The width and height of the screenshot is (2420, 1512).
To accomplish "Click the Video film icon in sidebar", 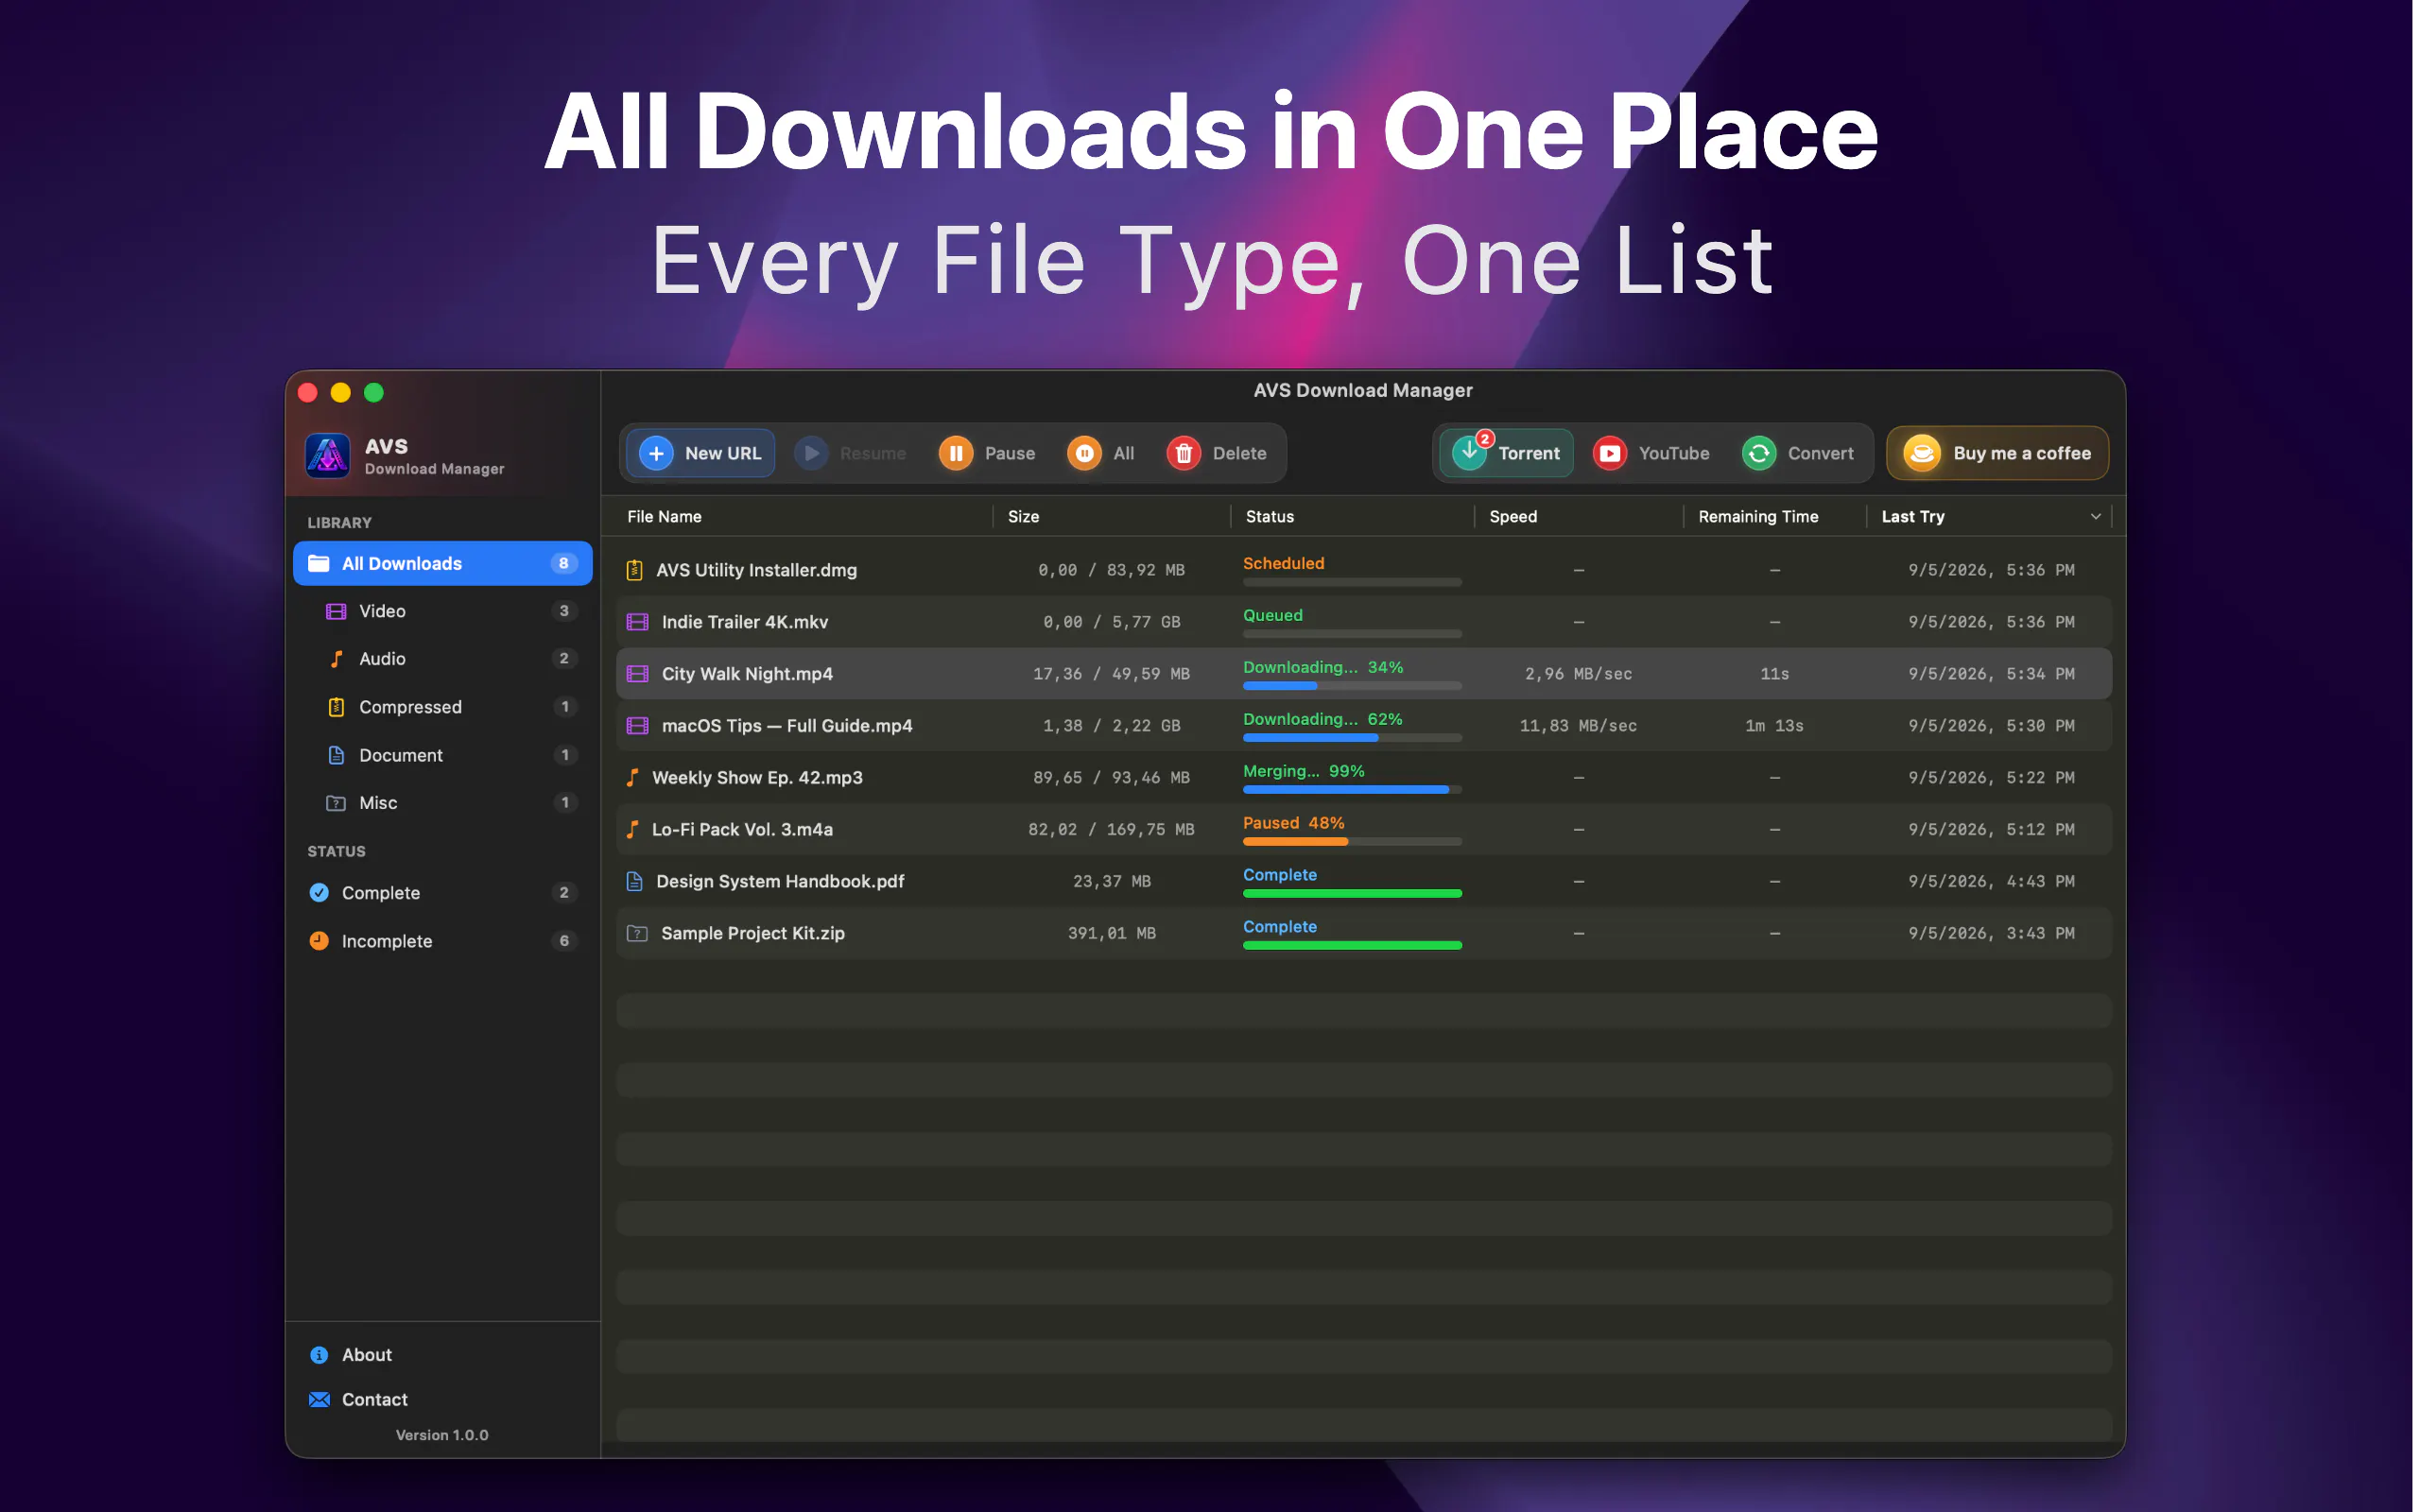I will (337, 612).
